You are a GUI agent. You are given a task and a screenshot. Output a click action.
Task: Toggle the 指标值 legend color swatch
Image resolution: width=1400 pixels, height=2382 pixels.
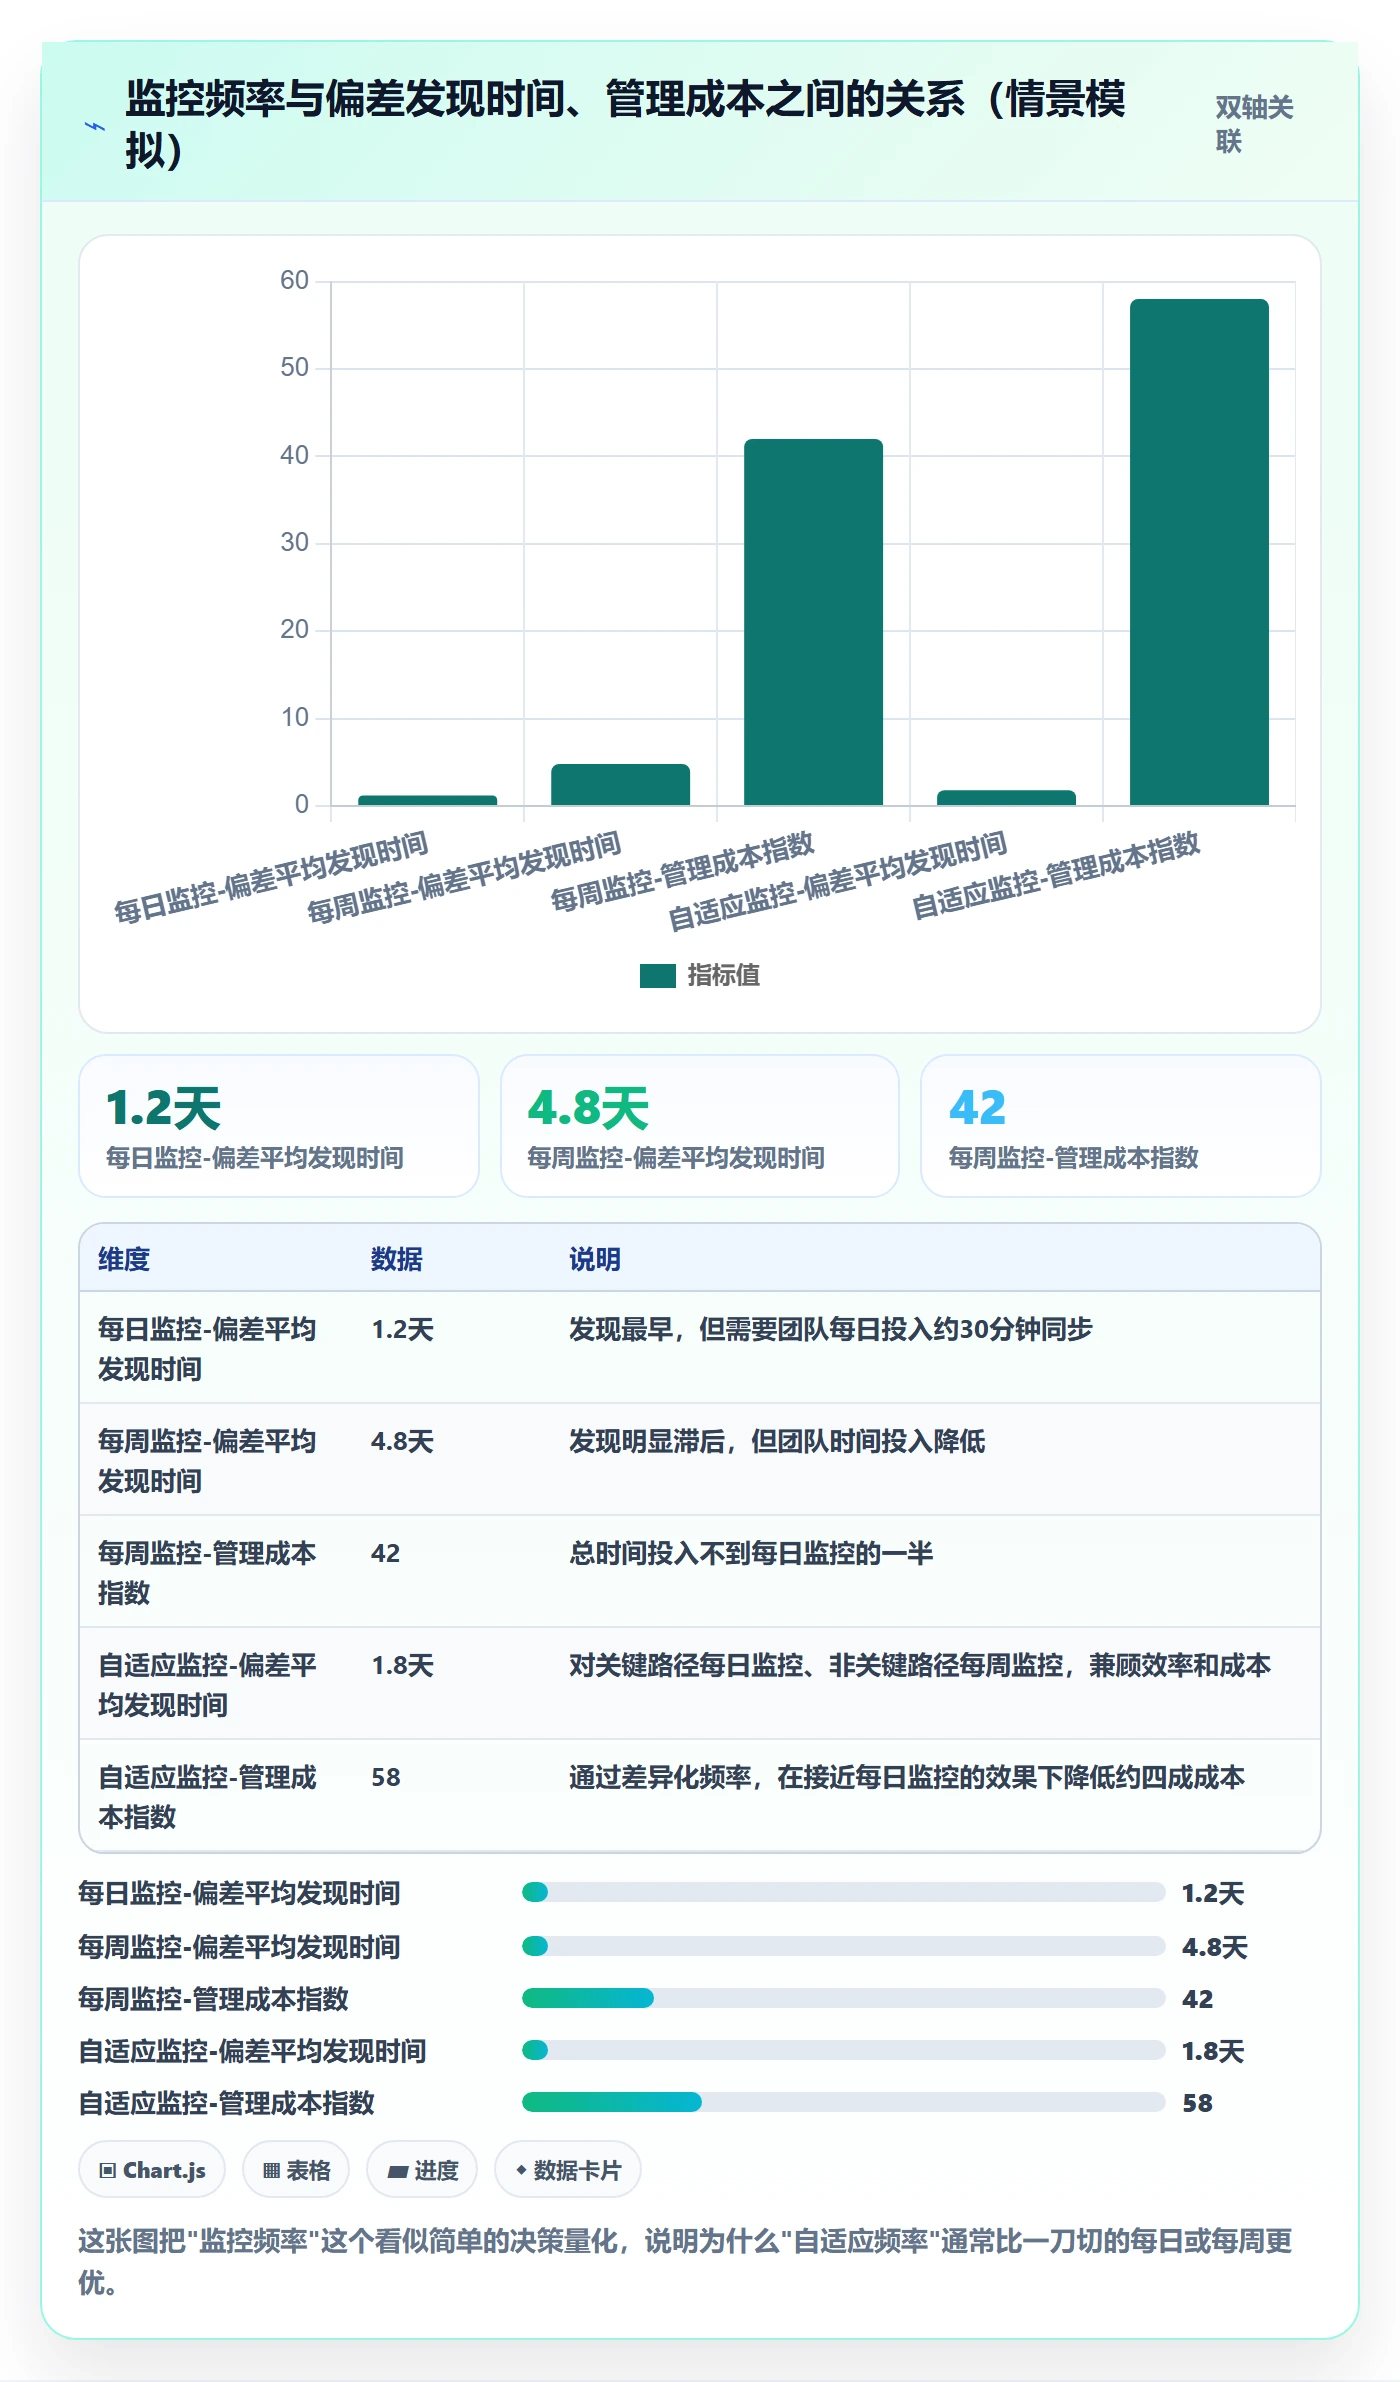click(x=658, y=975)
